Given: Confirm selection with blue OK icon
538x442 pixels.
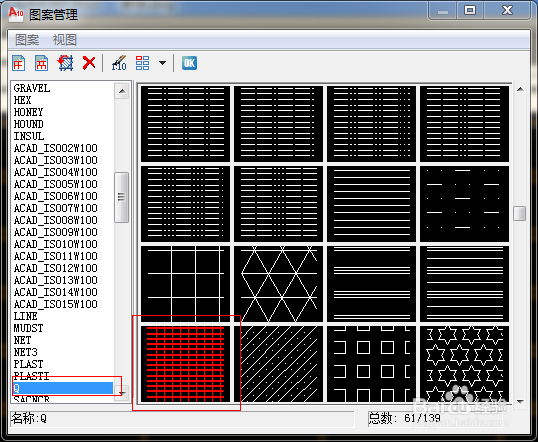Looking at the screenshot, I should pos(189,63).
